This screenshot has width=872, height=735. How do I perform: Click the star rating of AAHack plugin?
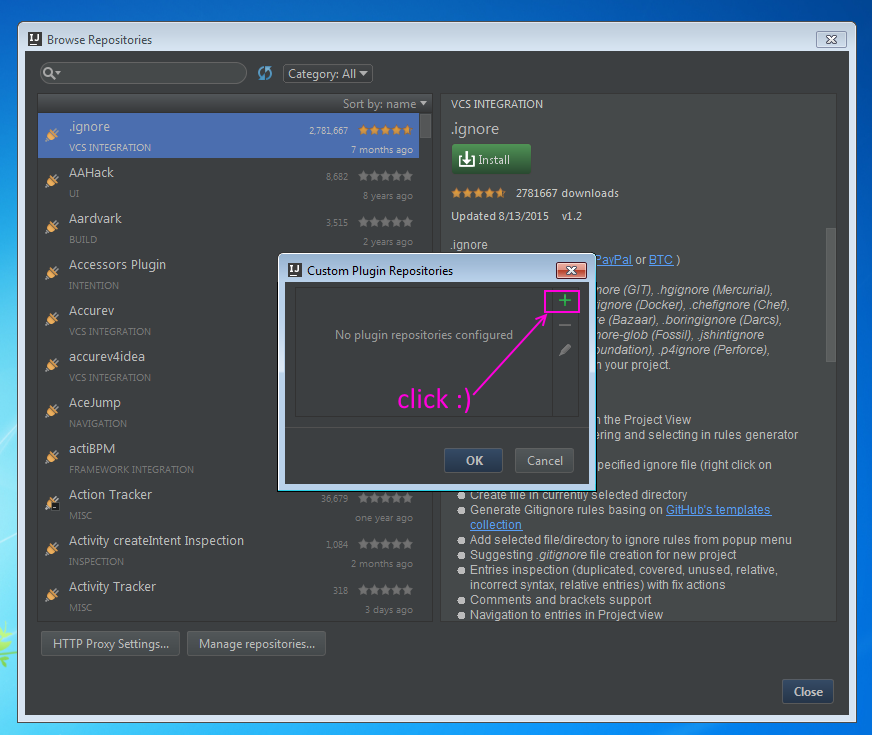pos(385,176)
